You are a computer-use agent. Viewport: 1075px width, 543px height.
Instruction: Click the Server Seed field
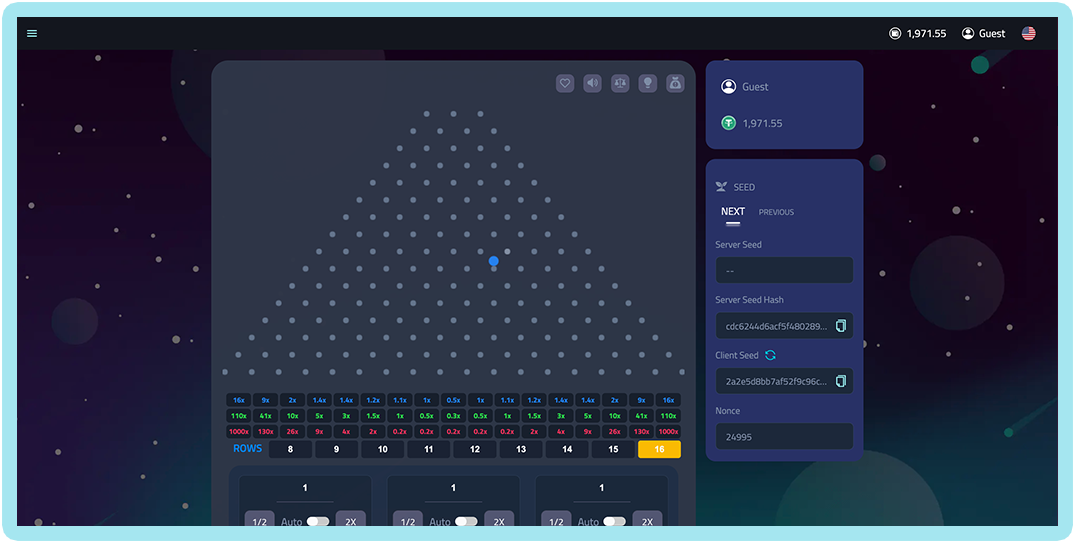pyautogui.click(x=784, y=270)
